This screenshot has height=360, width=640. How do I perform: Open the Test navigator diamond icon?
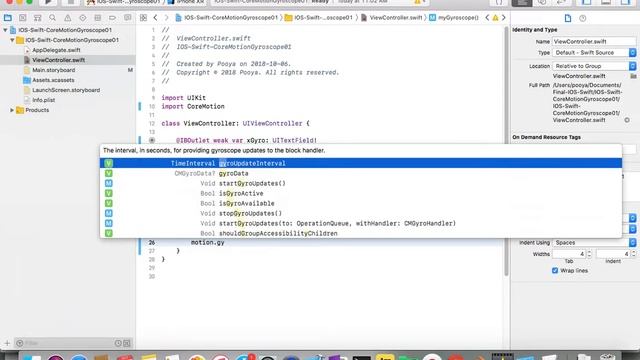point(82,18)
